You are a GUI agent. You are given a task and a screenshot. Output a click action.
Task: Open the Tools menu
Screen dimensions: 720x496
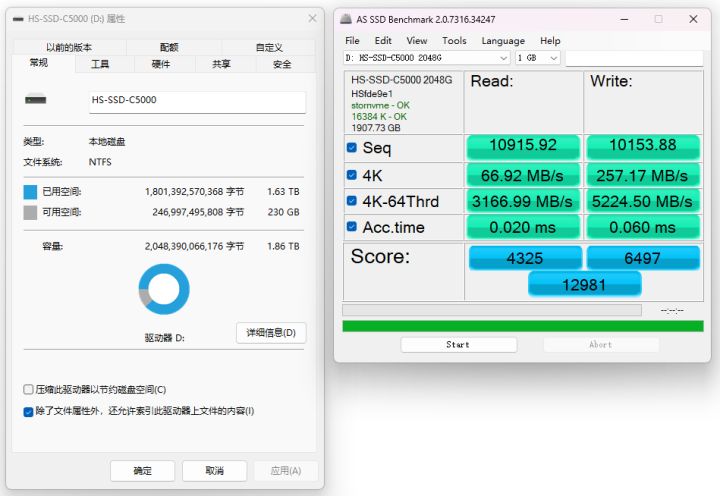[x=454, y=40]
